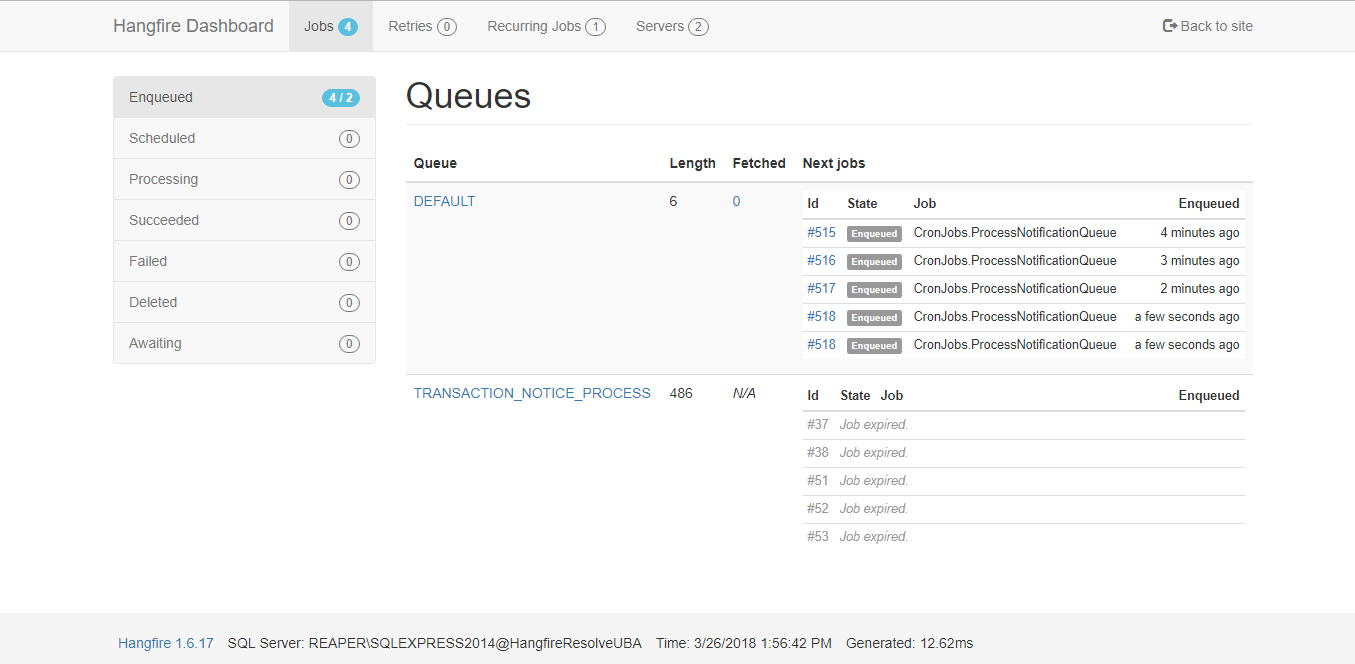
Task: Click the Hangfire Dashboard brand heading
Action: point(193,25)
